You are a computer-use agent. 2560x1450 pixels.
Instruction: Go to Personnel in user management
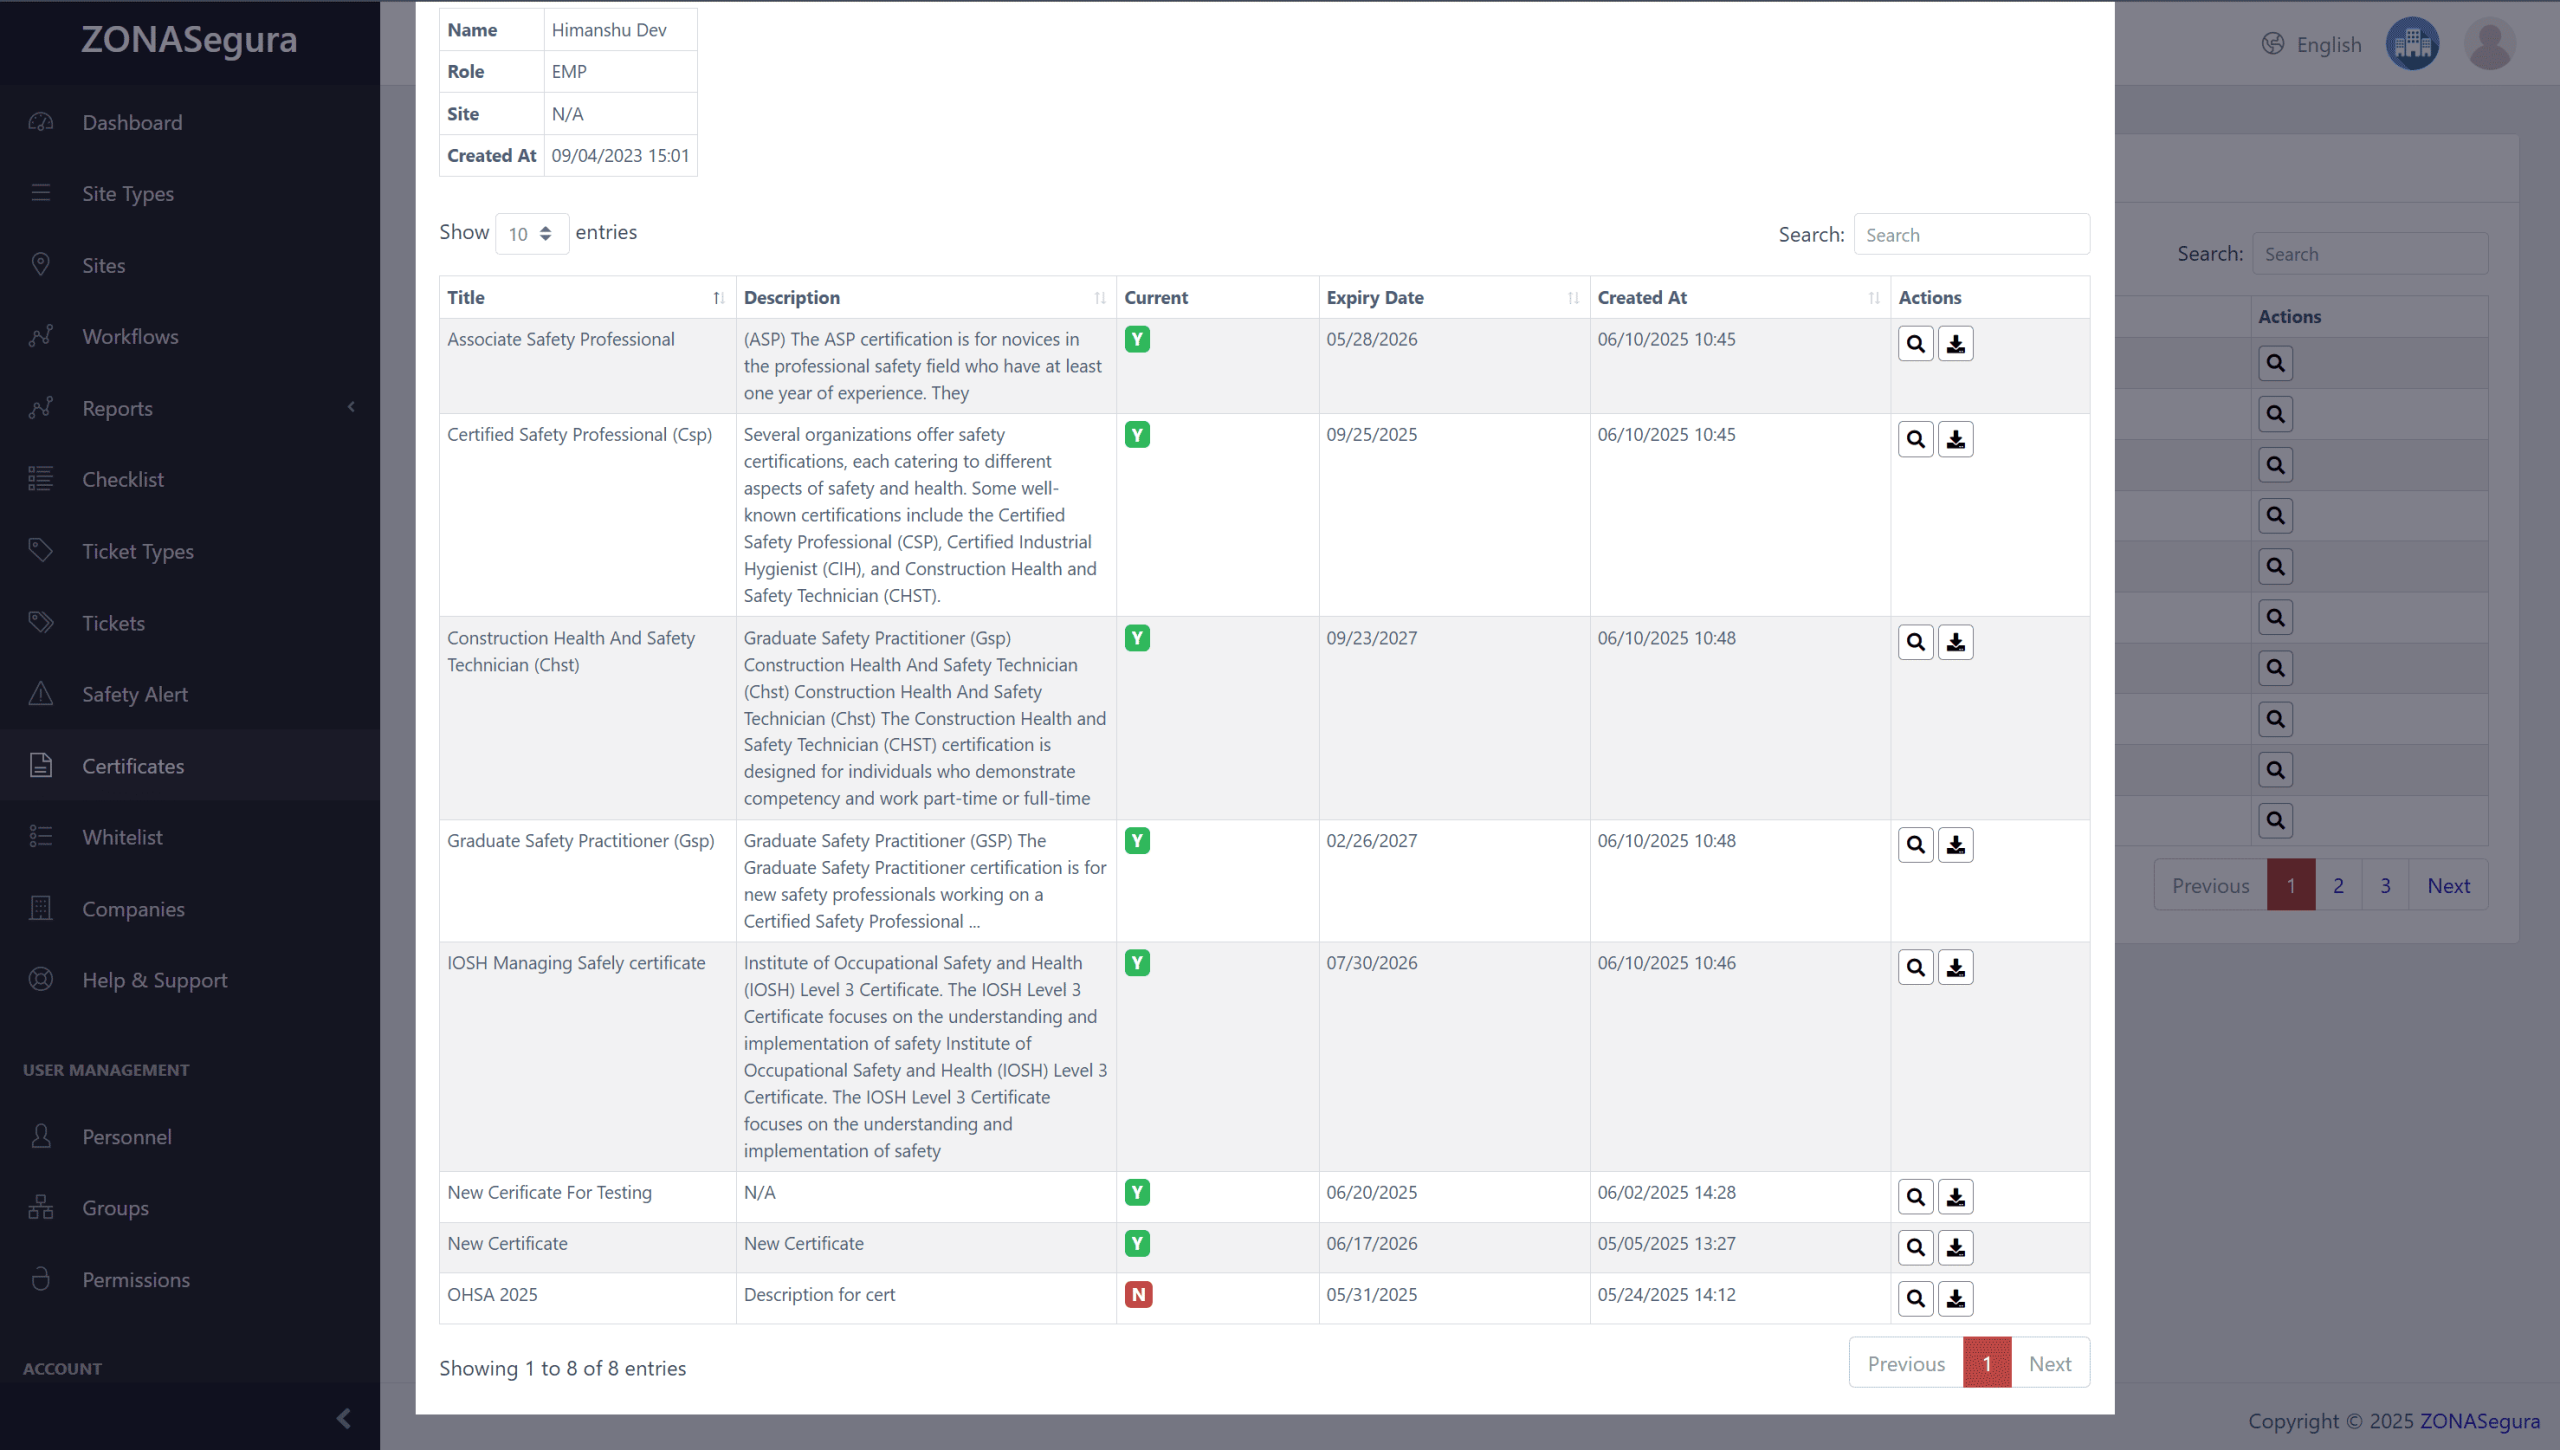coord(127,1137)
